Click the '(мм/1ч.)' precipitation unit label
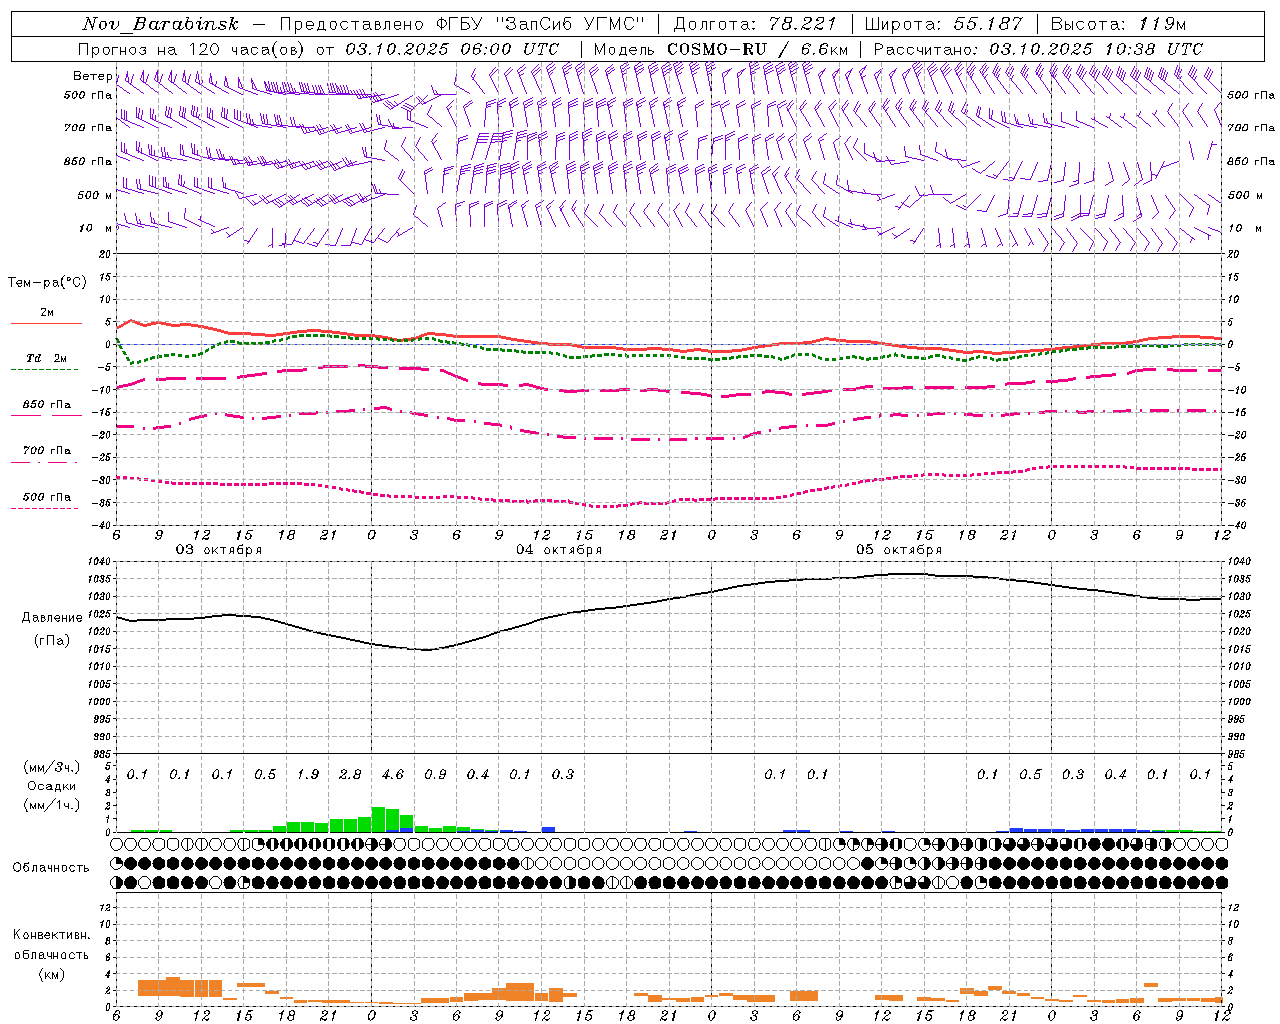Screen dimensions: 1280x1024 pos(50,805)
